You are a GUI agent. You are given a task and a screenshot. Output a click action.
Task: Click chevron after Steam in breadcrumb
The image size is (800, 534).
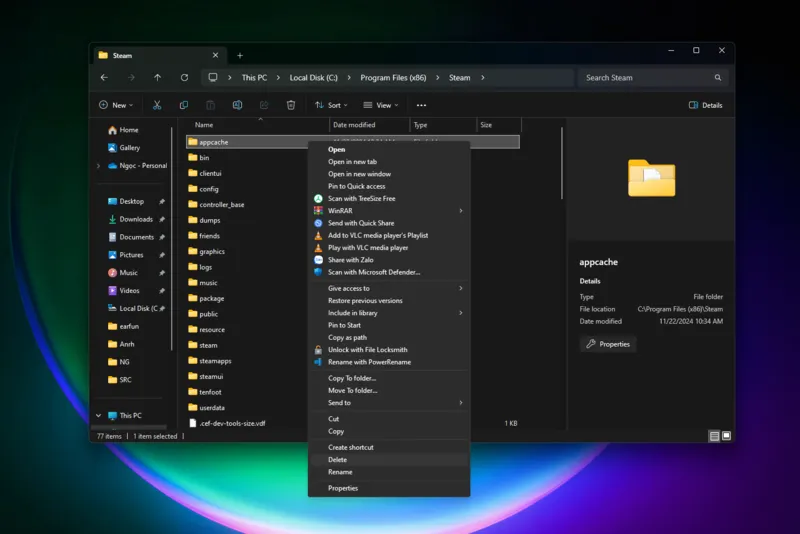click(483, 78)
